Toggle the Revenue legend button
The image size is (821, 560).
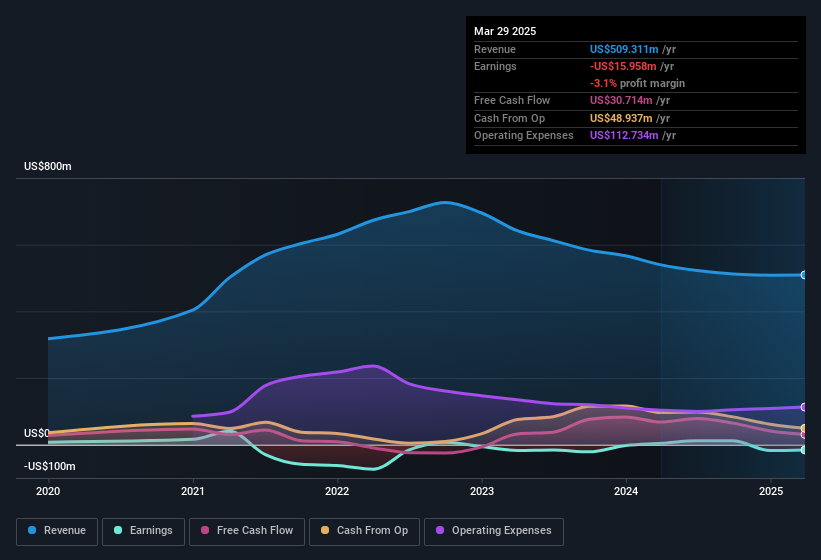pyautogui.click(x=57, y=531)
